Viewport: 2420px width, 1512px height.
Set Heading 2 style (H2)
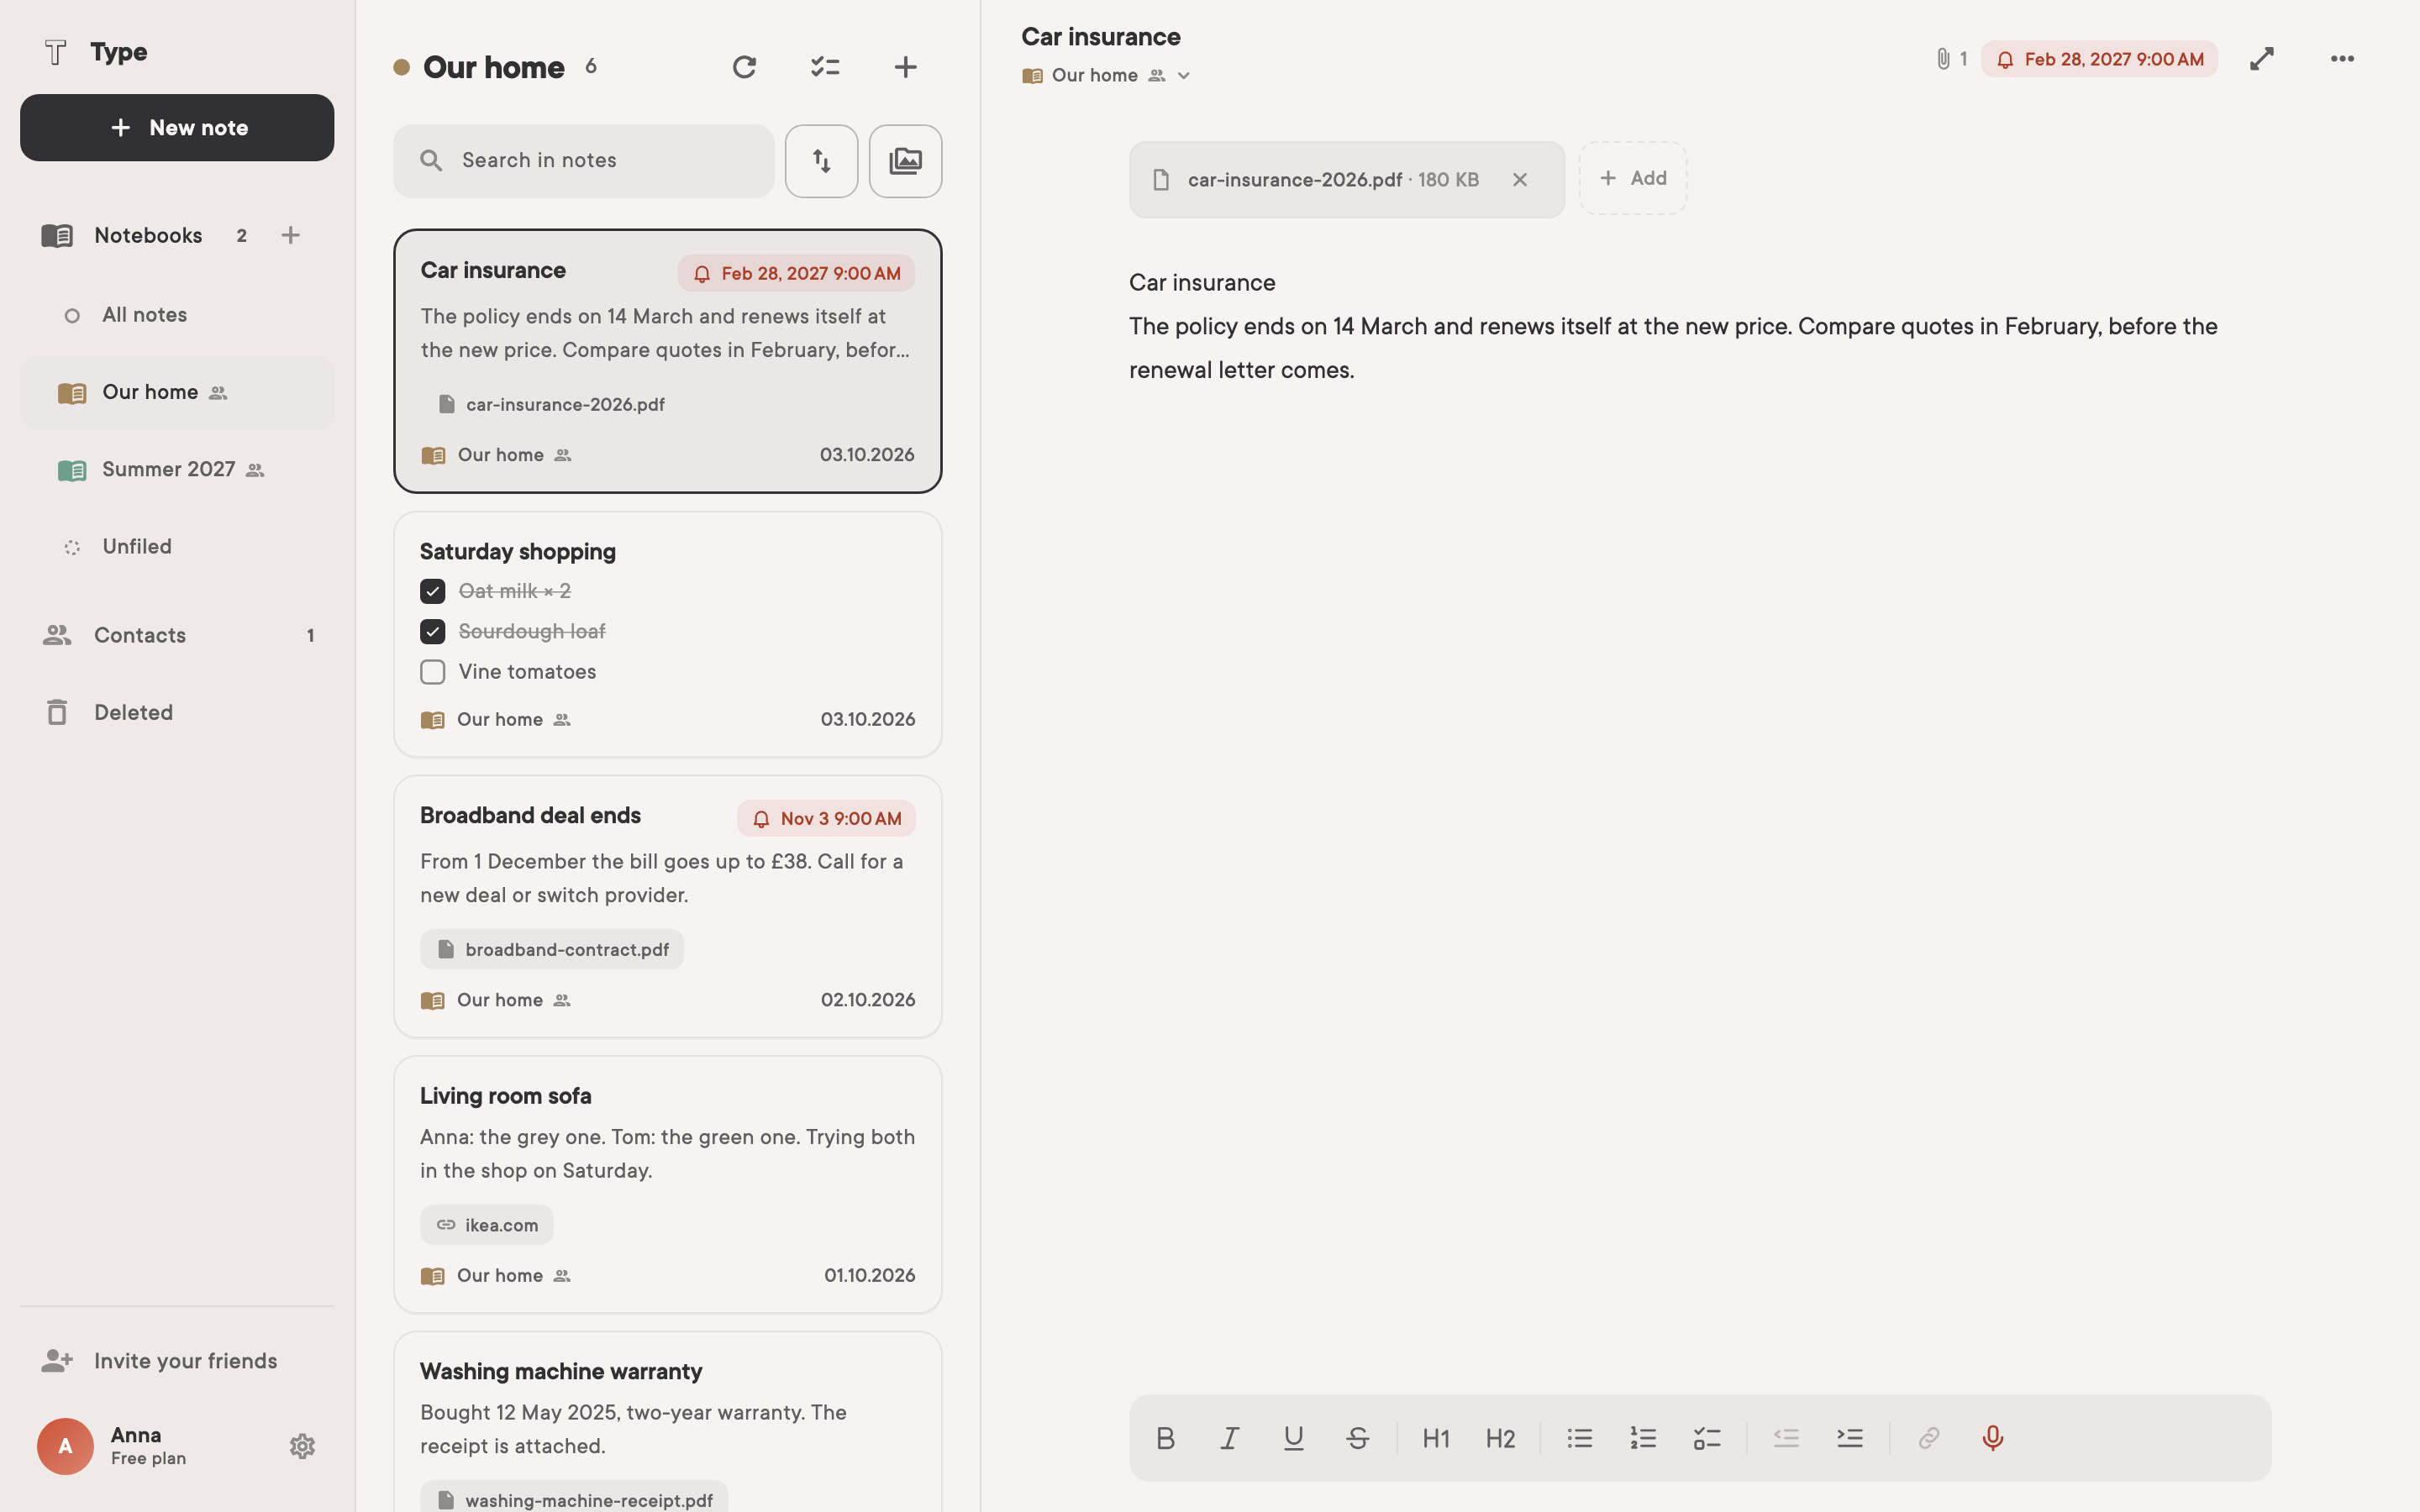point(1500,1438)
